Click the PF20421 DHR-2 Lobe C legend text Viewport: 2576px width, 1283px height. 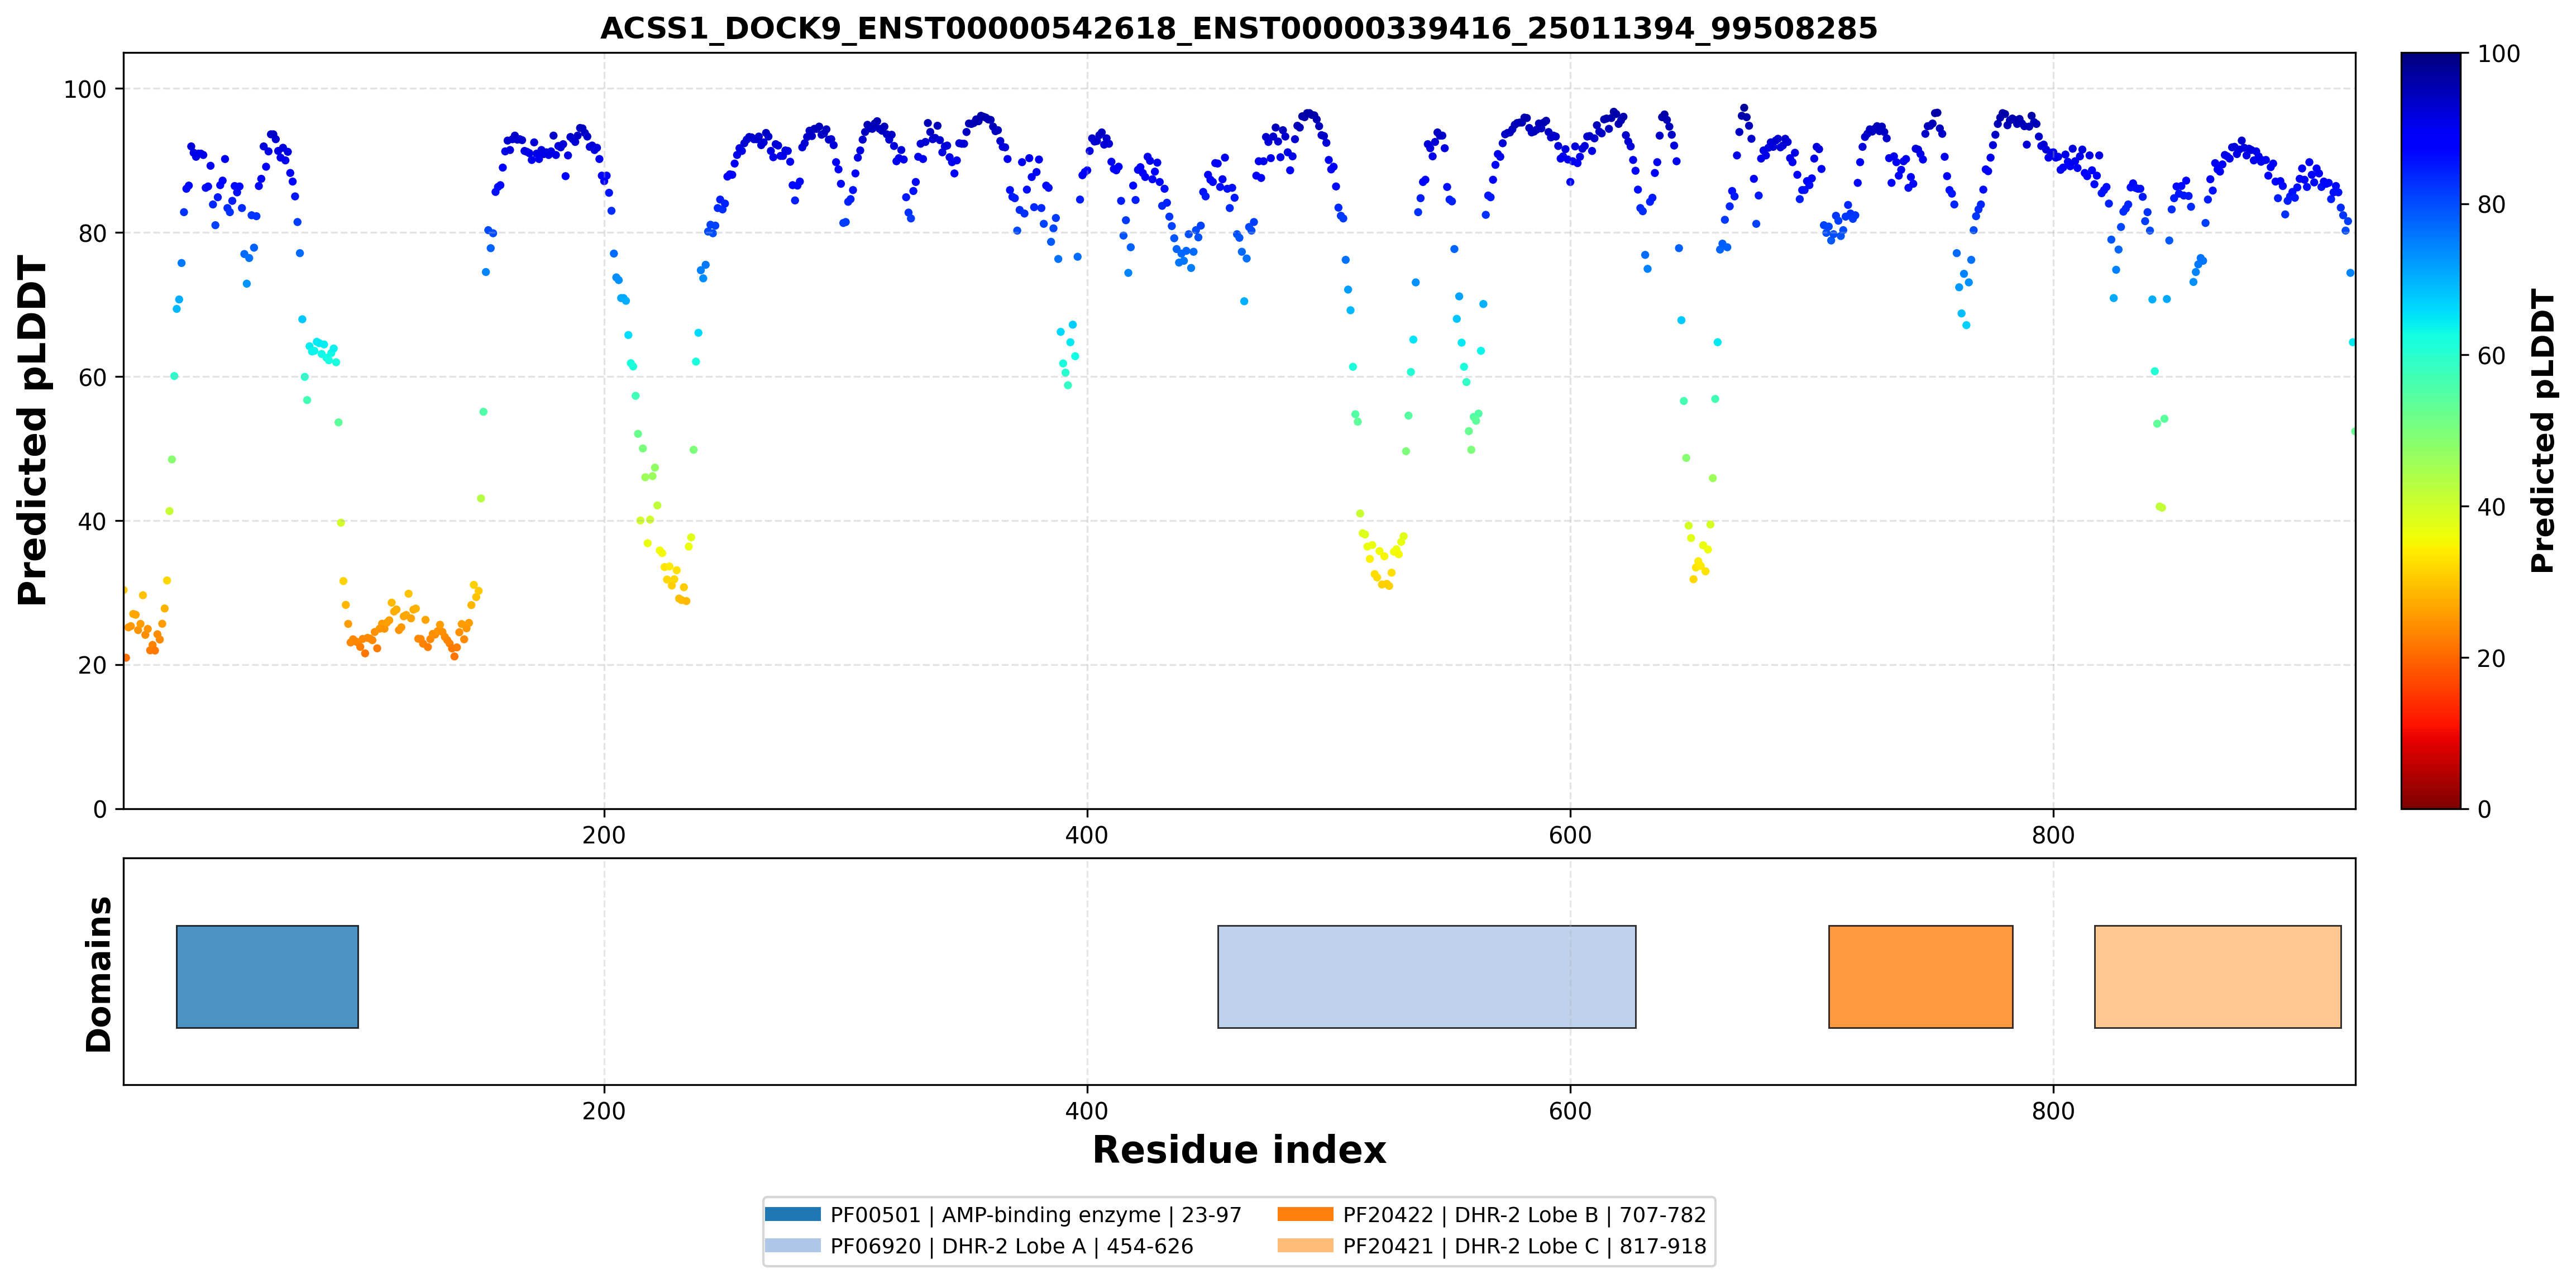click(1525, 1246)
